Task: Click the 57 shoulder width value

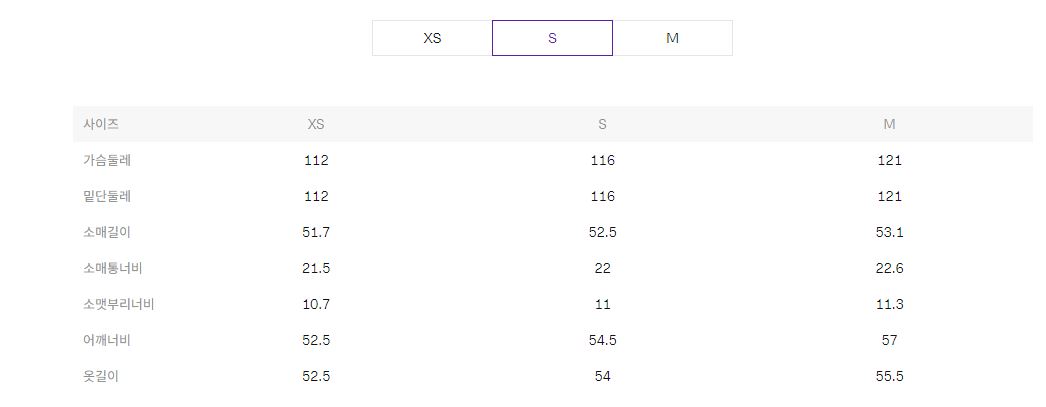Action: pos(889,340)
